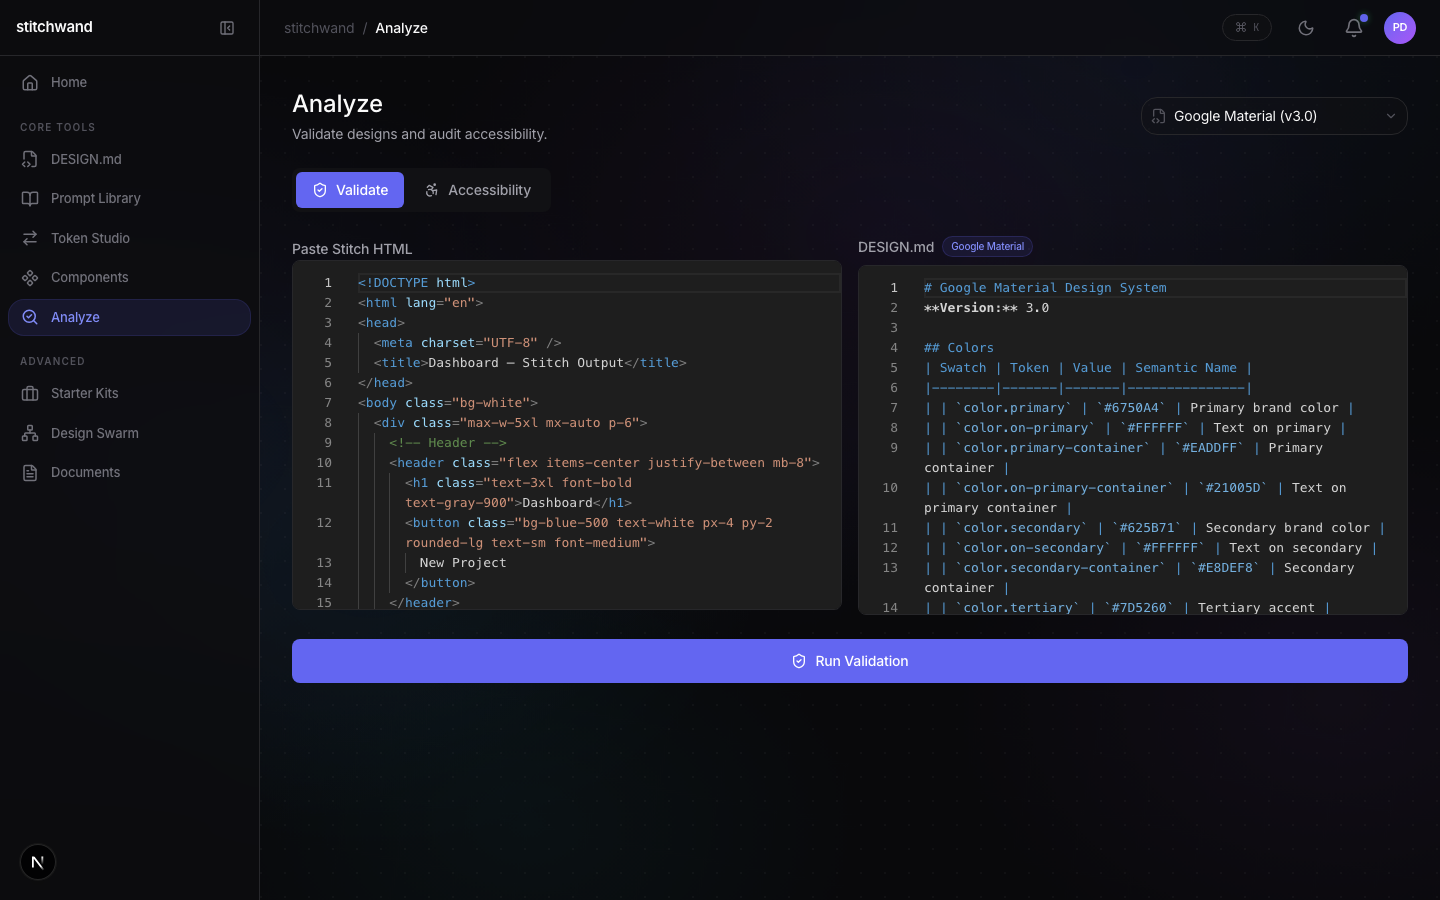Click the title Dashboard line in HTML
This screenshot has width=1440, height=900.
tap(530, 363)
